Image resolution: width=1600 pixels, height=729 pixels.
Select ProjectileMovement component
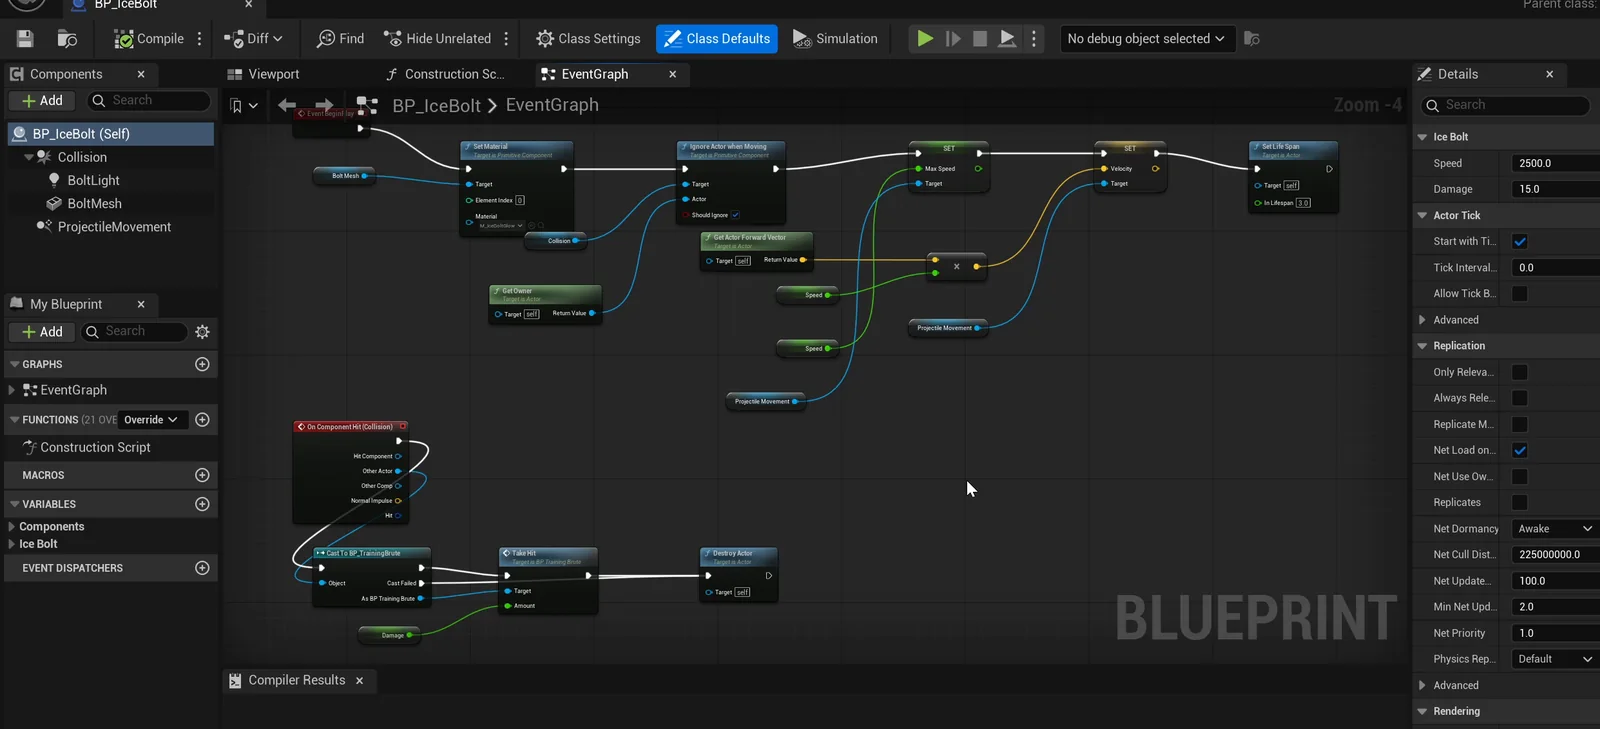(x=114, y=227)
